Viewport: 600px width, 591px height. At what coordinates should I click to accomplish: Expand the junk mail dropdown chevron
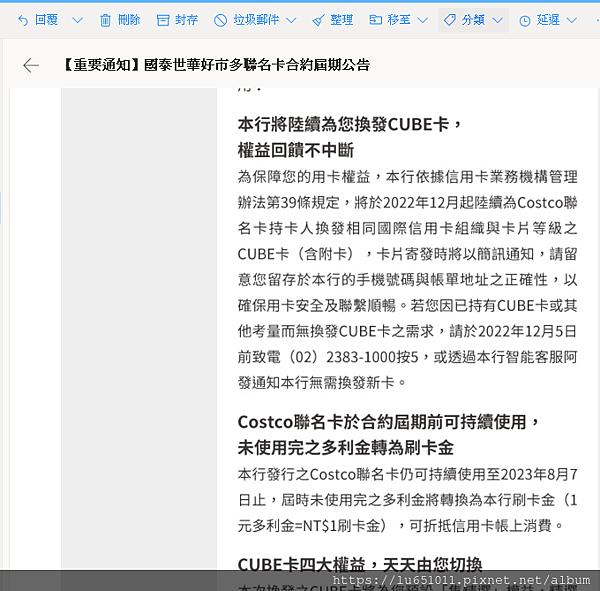coord(291,20)
